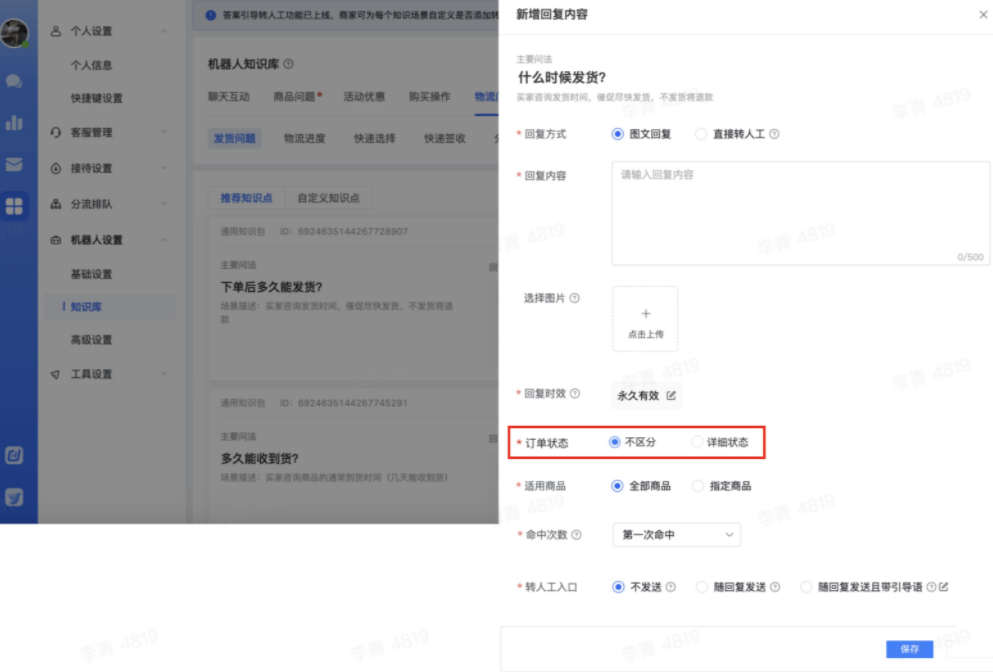993x672 pixels.
Task: Select 详细状态 for order status
Action: (698, 442)
